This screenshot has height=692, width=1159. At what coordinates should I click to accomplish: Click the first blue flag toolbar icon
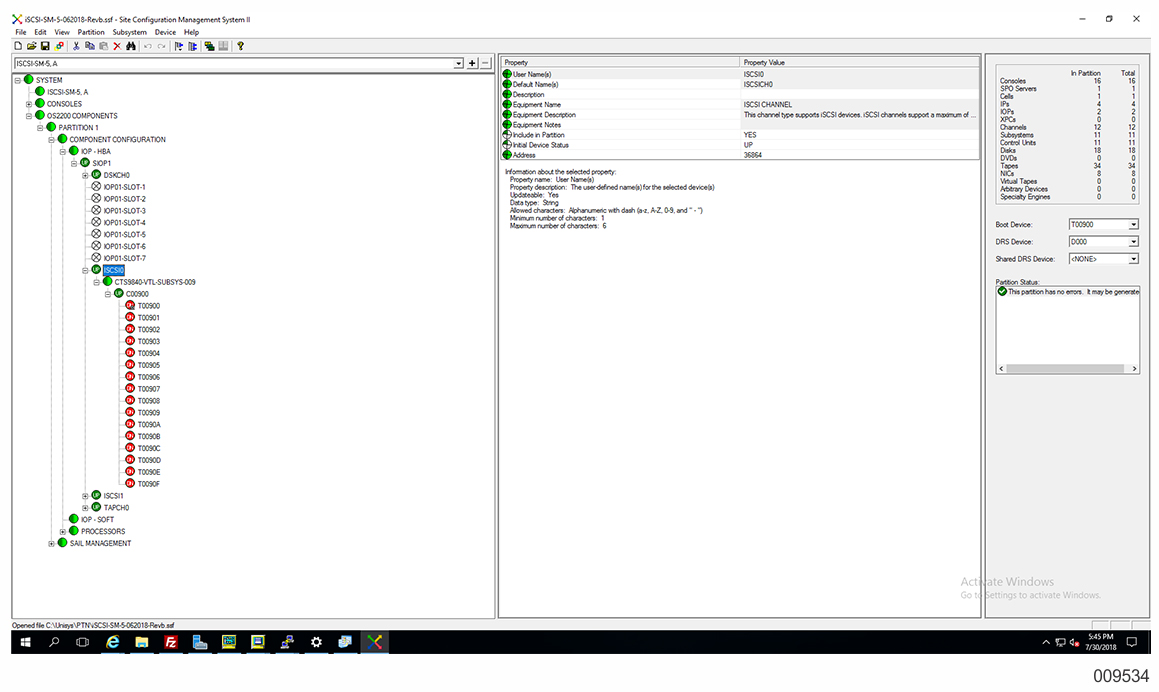coord(179,46)
